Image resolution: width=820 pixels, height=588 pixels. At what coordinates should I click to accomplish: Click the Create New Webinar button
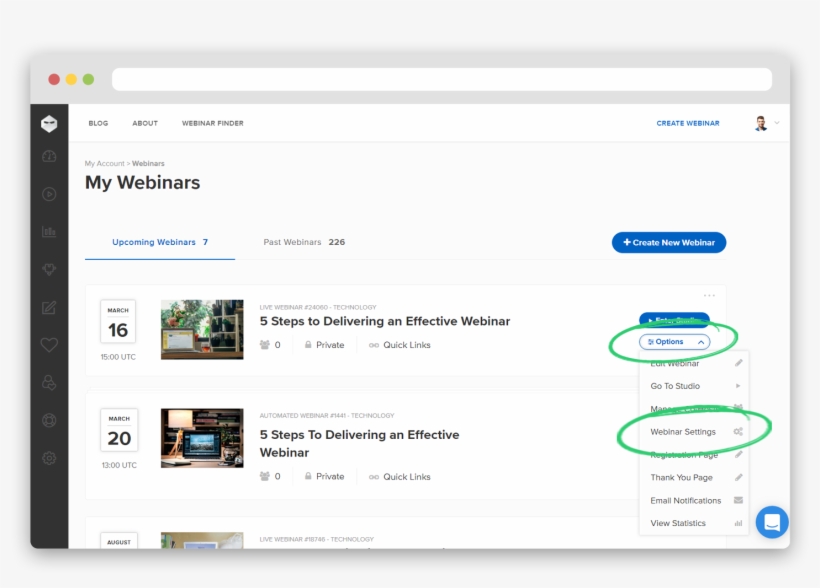point(668,242)
